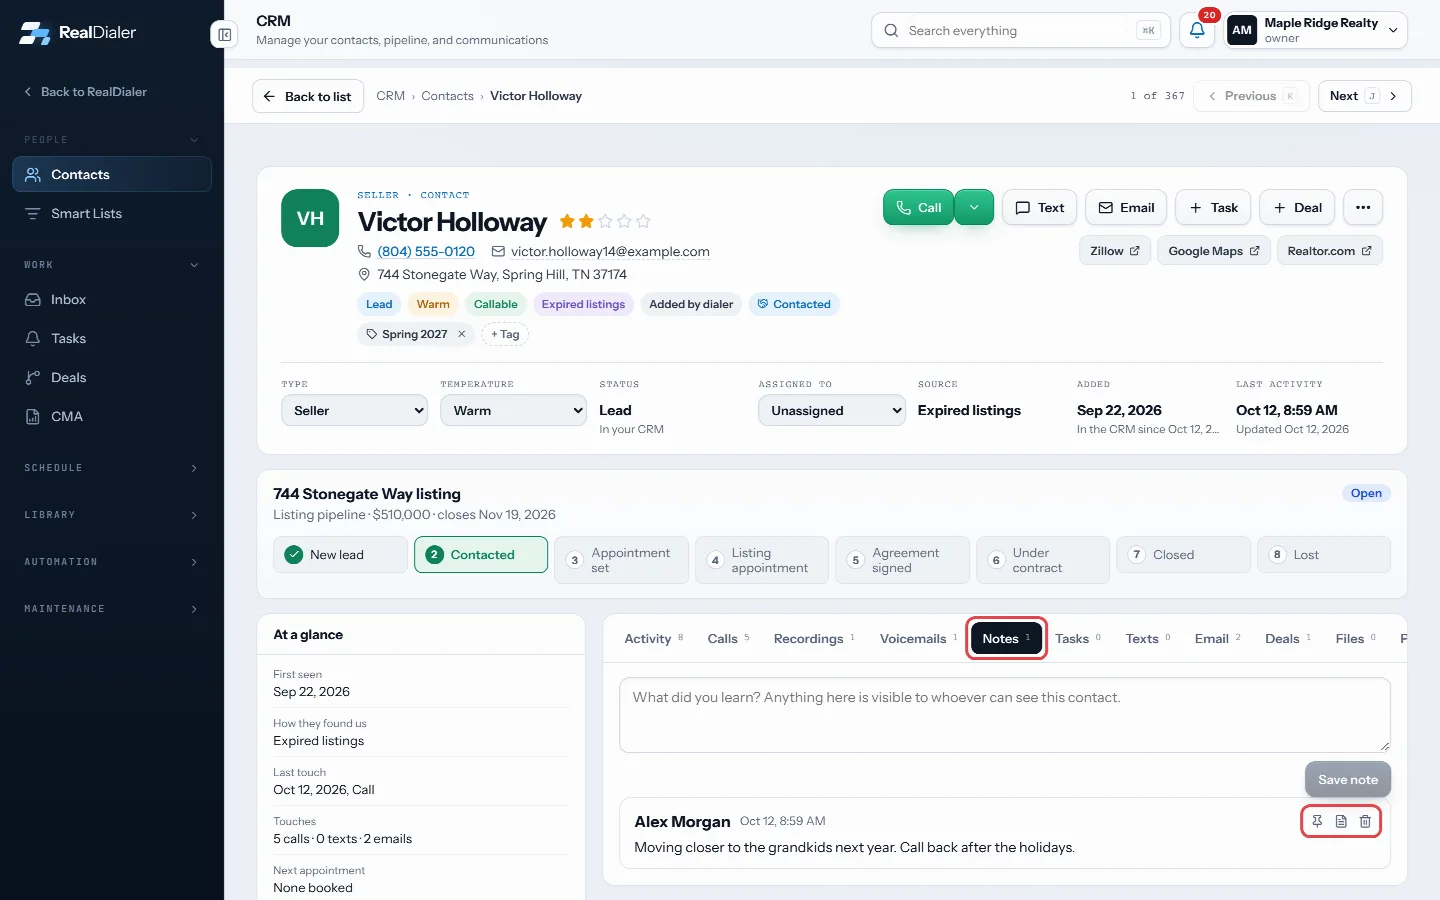Open the Maple Ridge Realty account menu

(1317, 30)
